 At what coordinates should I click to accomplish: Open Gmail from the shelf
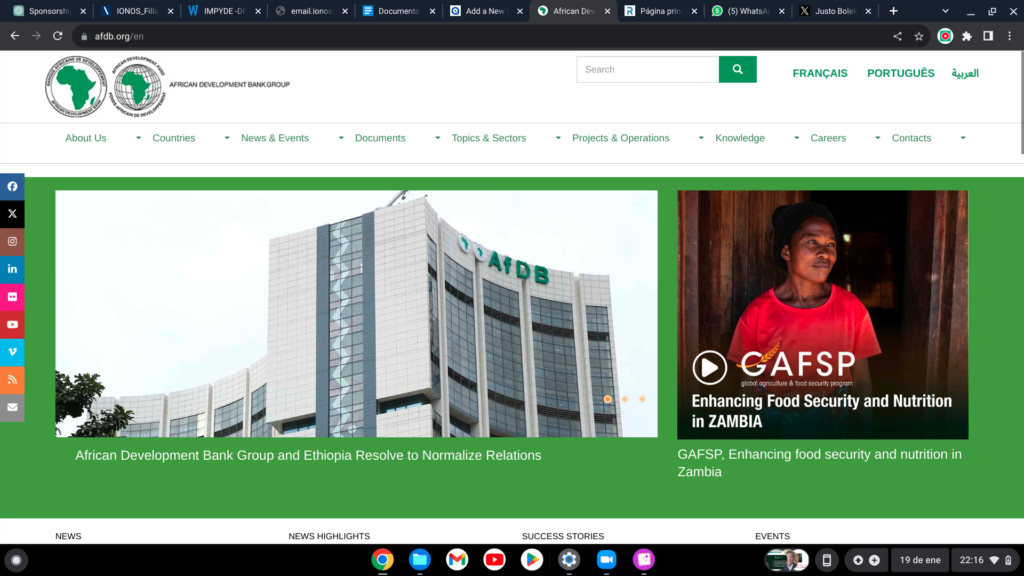click(x=457, y=560)
